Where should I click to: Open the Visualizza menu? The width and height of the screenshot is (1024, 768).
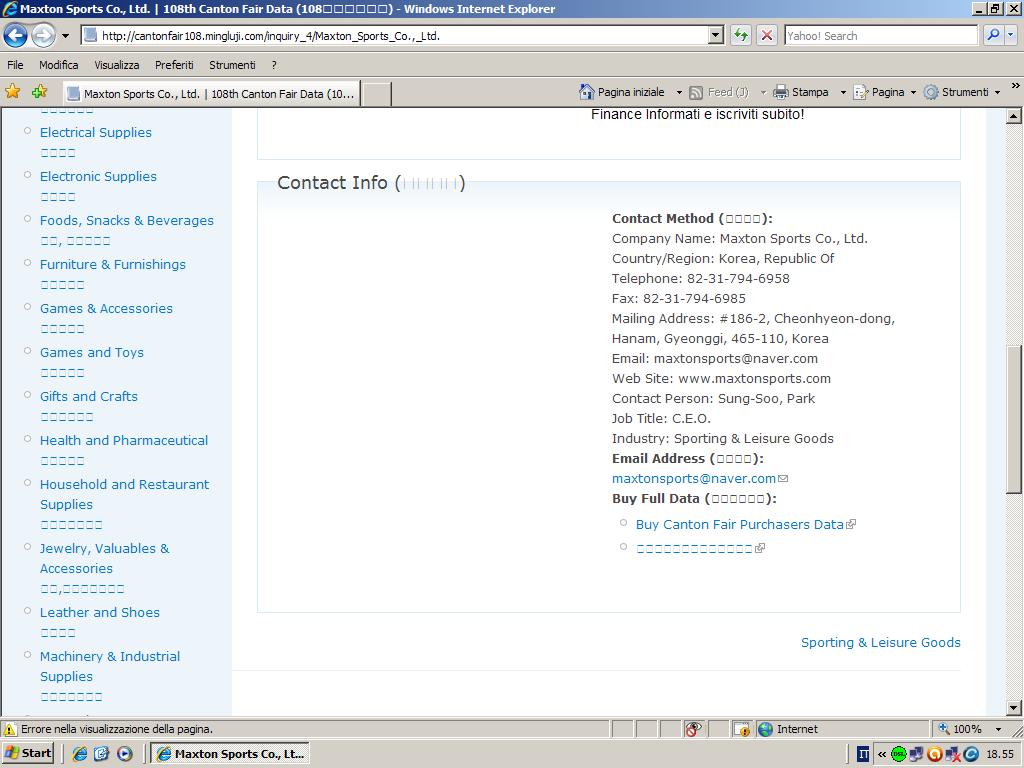point(117,65)
